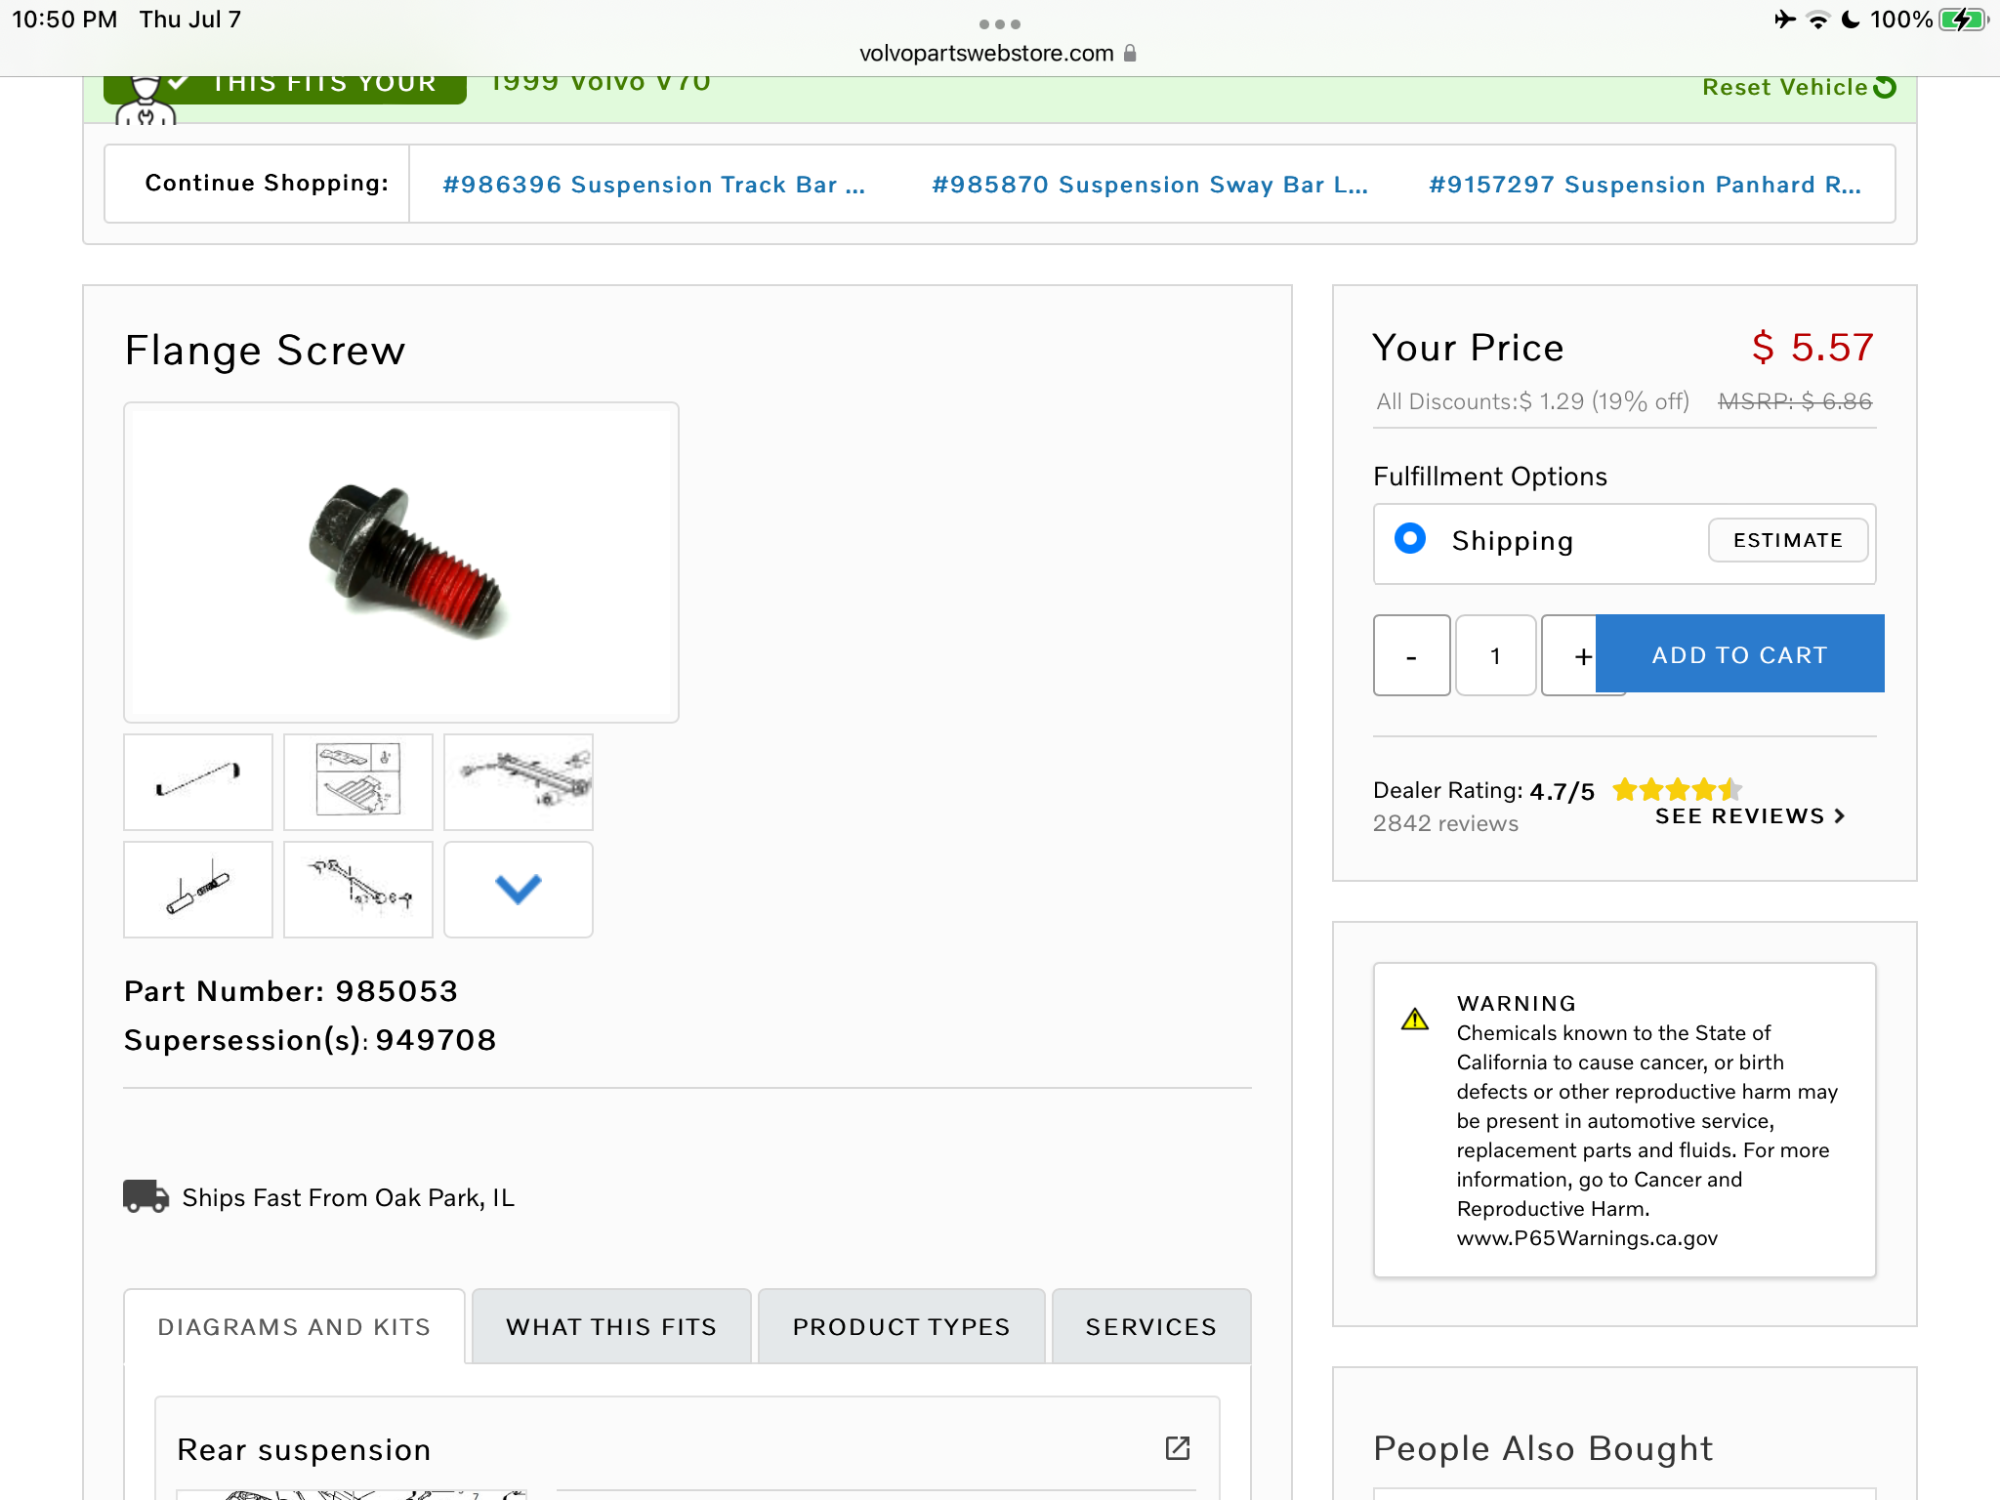The image size is (2000, 1500).
Task: Tap the three-dot multitasking icon
Action: 999,24
